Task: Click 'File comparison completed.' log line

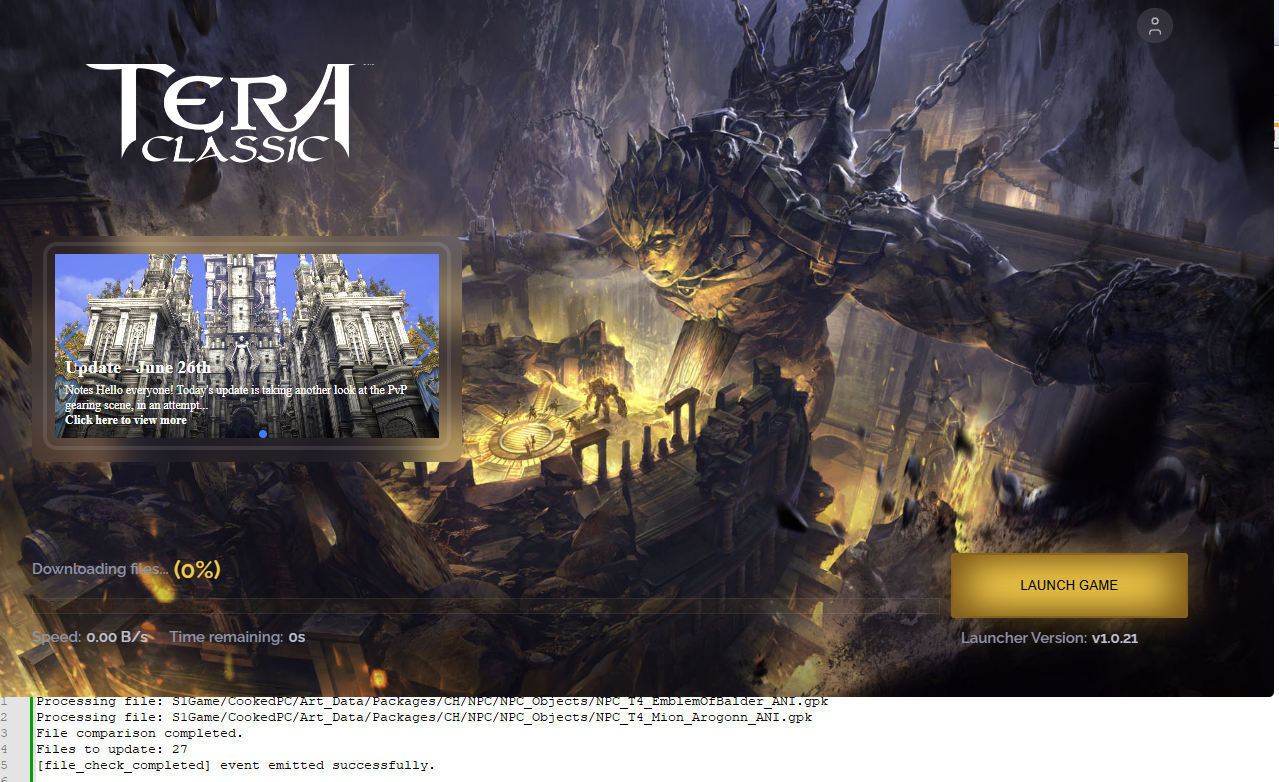Action: pyautogui.click(x=140, y=733)
